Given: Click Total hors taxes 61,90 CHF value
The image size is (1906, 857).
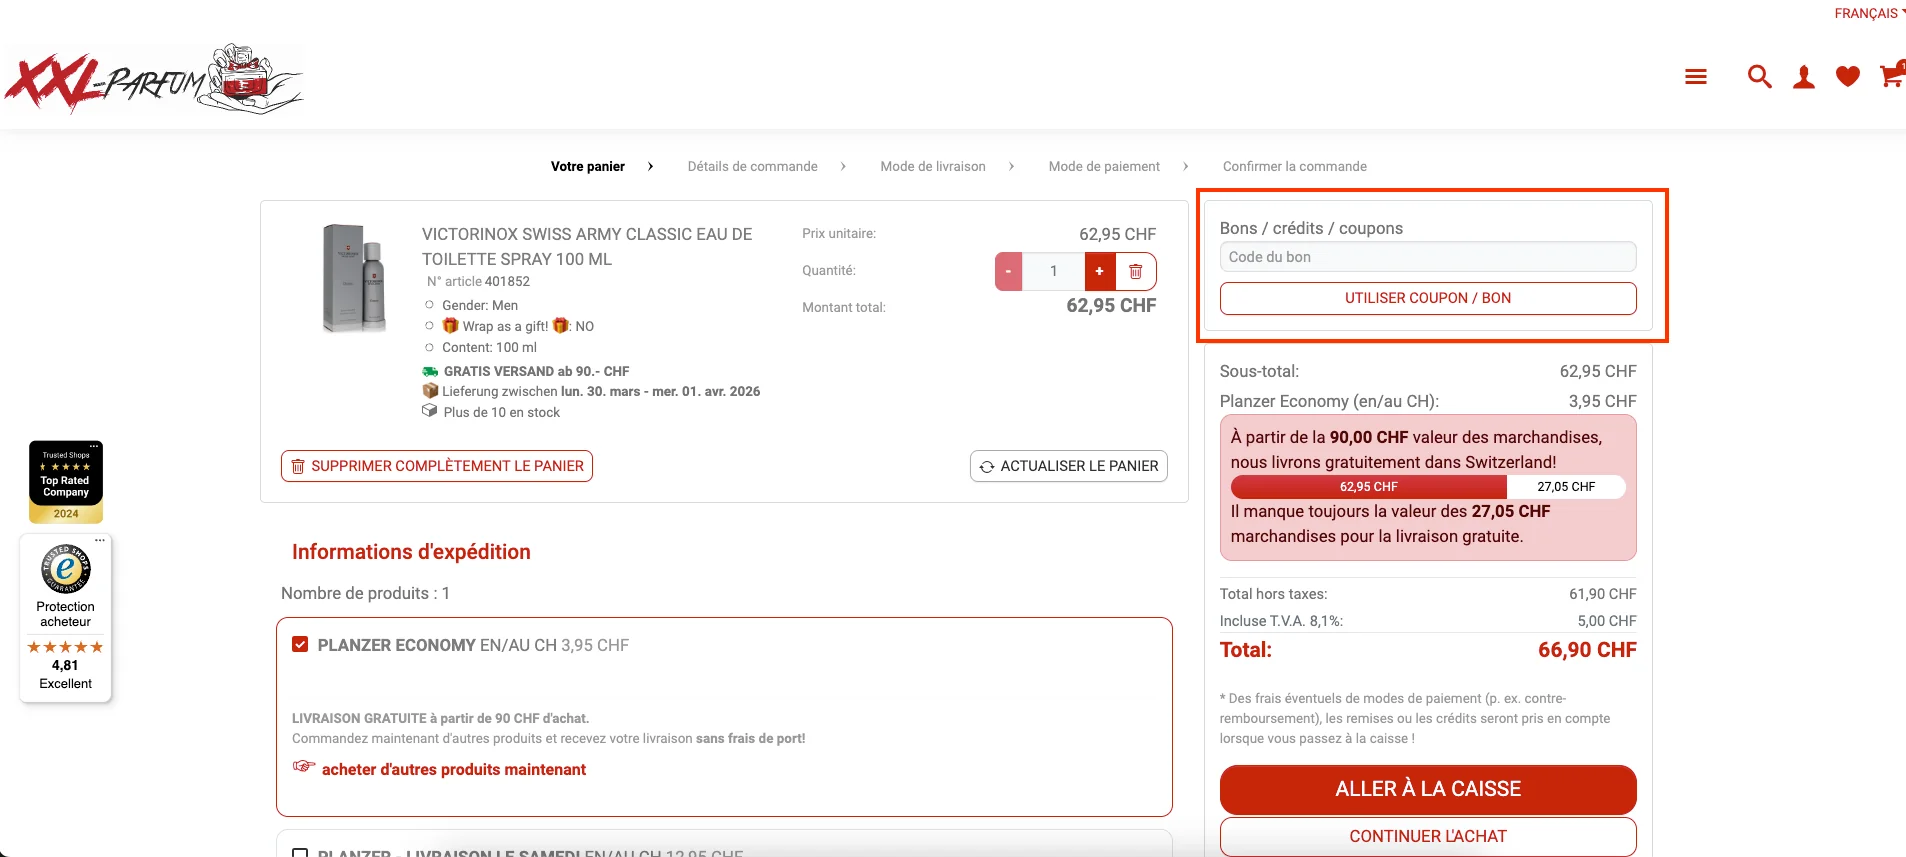Looking at the screenshot, I should click(x=1602, y=594).
